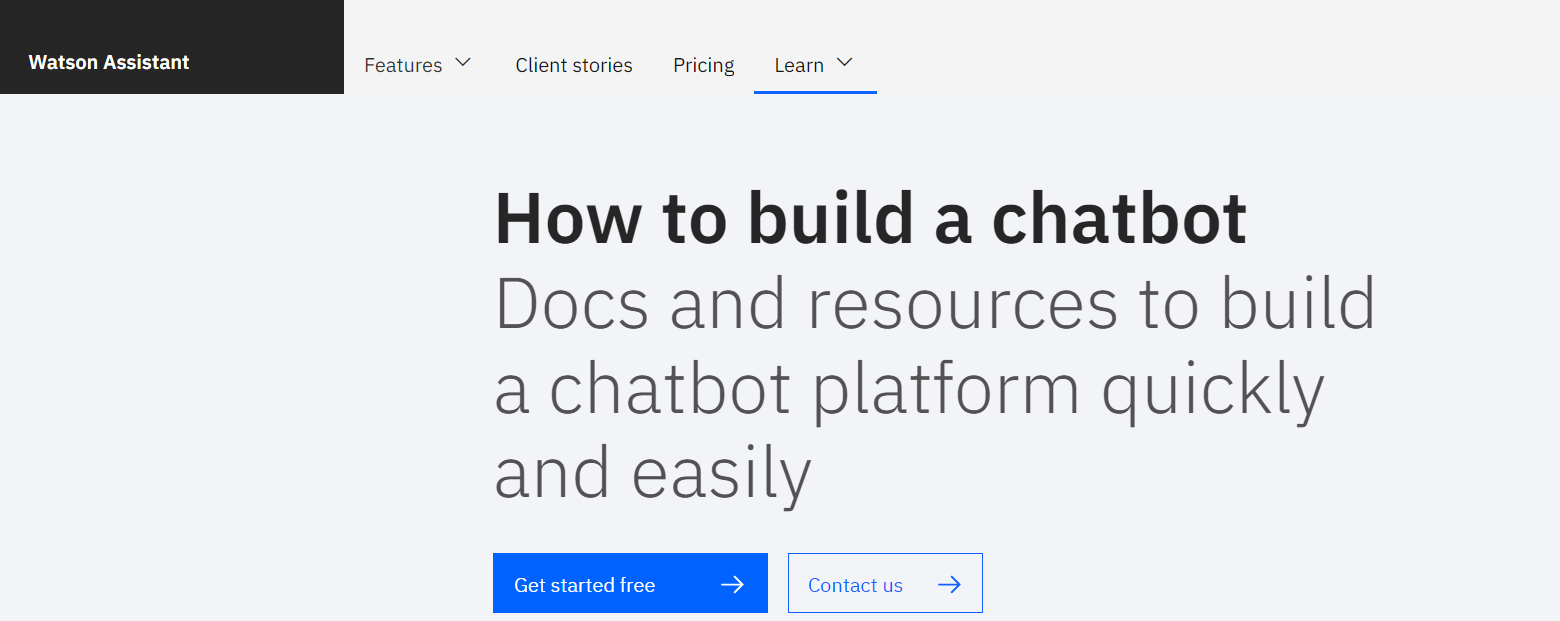
Task: Click the white arrow icon in Get started free
Action: (x=733, y=584)
